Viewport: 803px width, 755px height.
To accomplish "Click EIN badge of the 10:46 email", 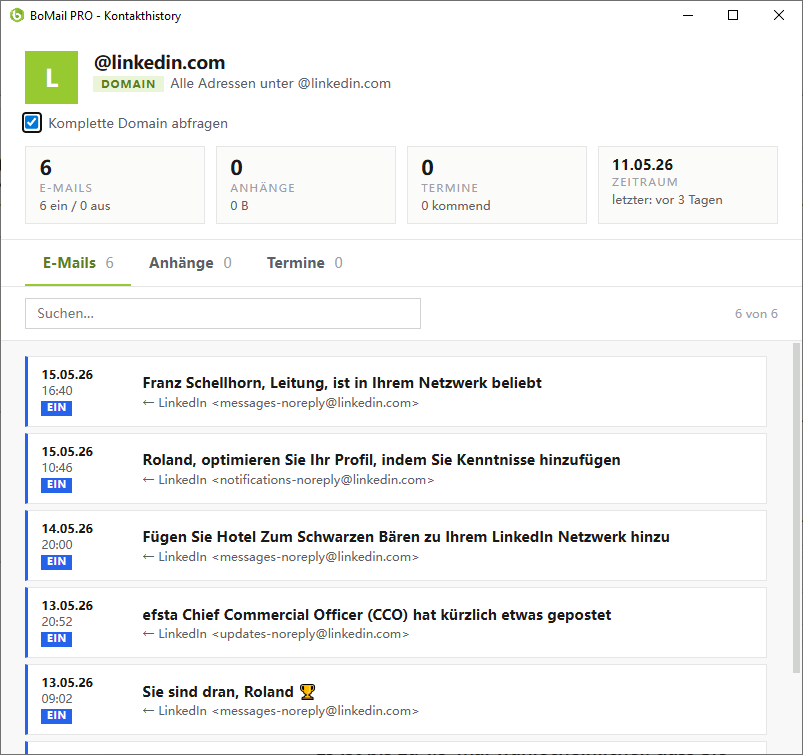I will (x=56, y=485).
